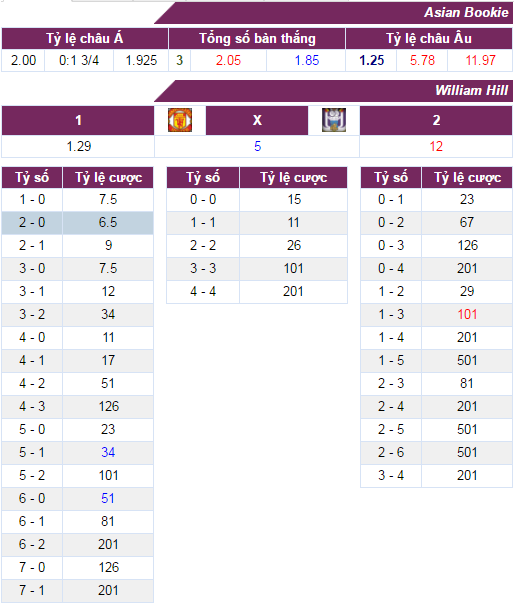514x603 pixels.
Task: Click the highlighted 2 - 0 score row
Action: click(78, 223)
